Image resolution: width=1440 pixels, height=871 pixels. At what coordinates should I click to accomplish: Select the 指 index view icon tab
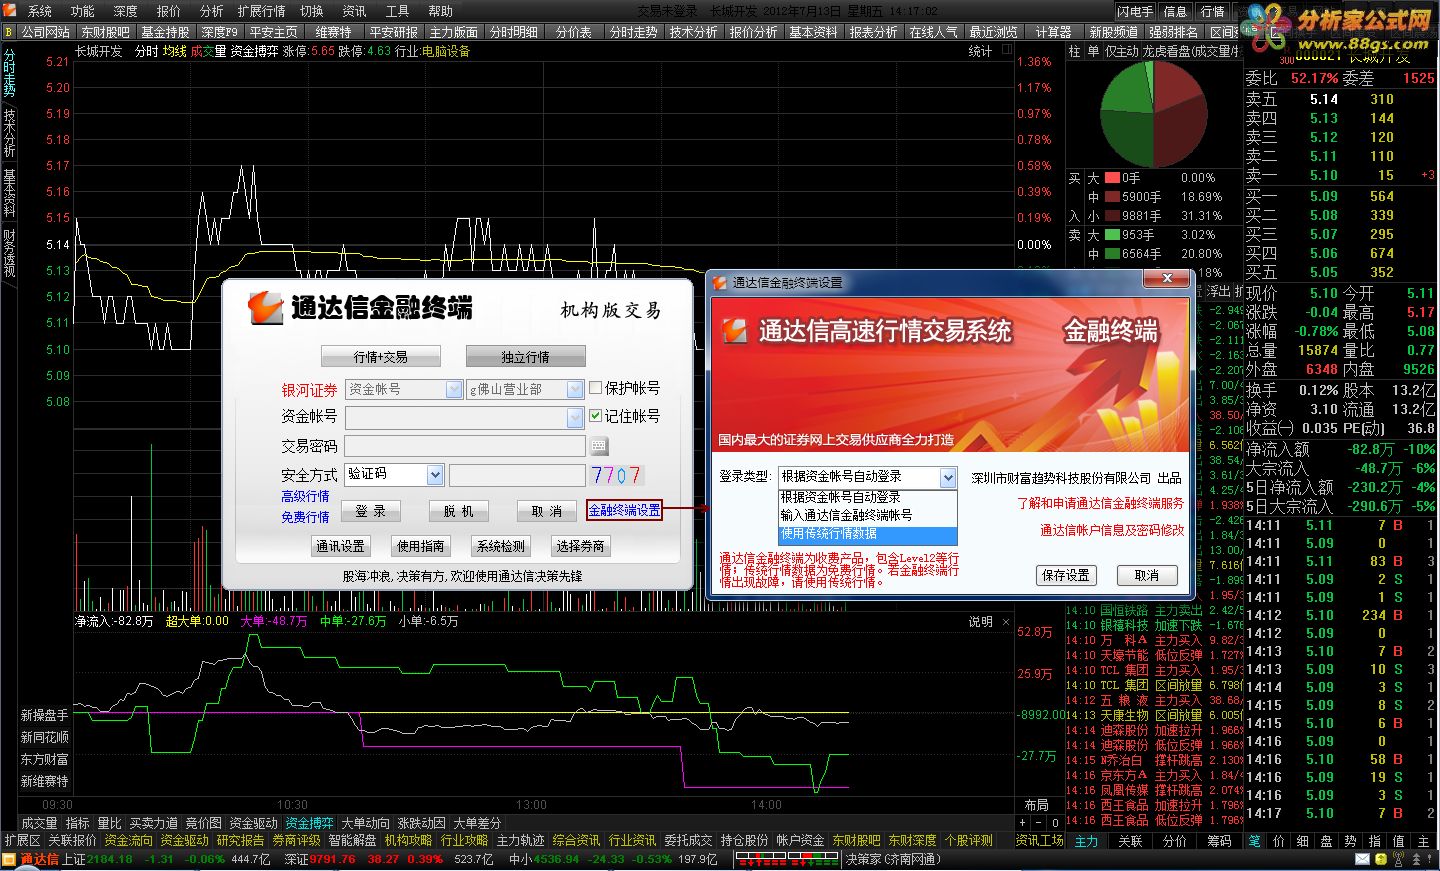click(x=1374, y=841)
